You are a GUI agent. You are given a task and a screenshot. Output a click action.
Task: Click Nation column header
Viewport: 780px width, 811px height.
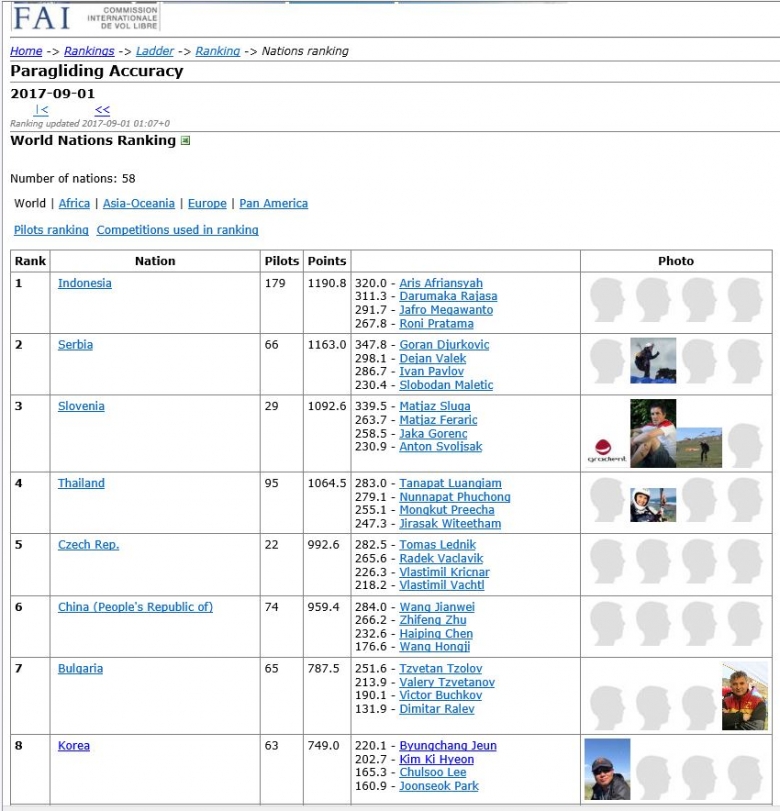(x=155, y=261)
